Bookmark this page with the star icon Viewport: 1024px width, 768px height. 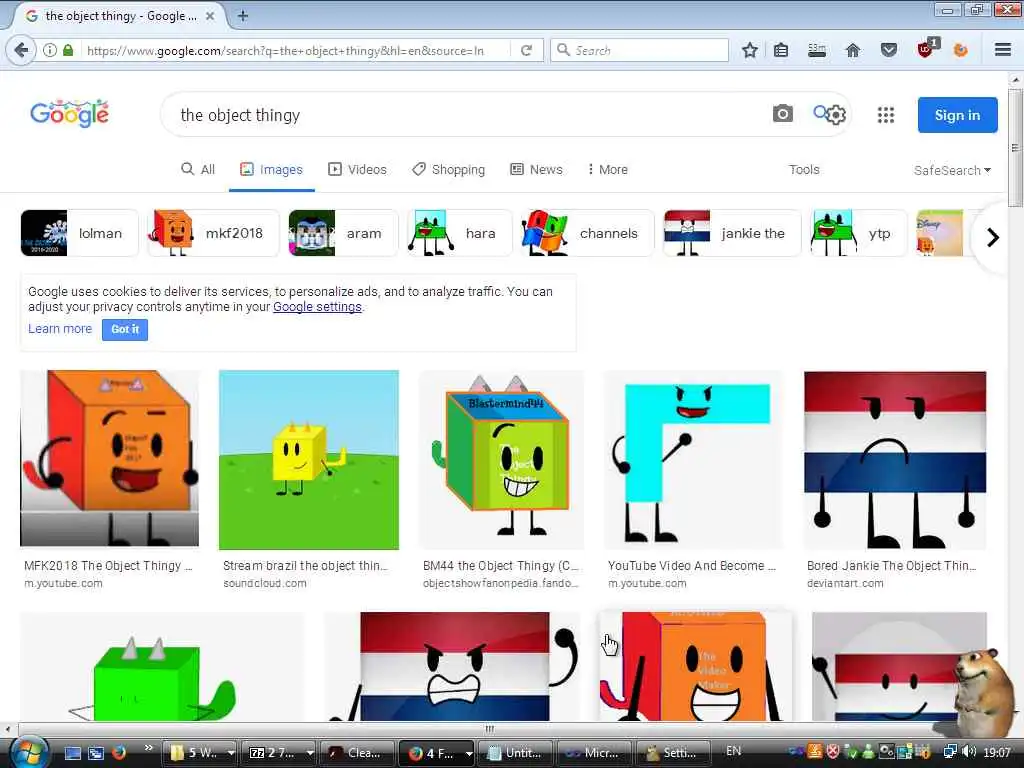coord(750,50)
